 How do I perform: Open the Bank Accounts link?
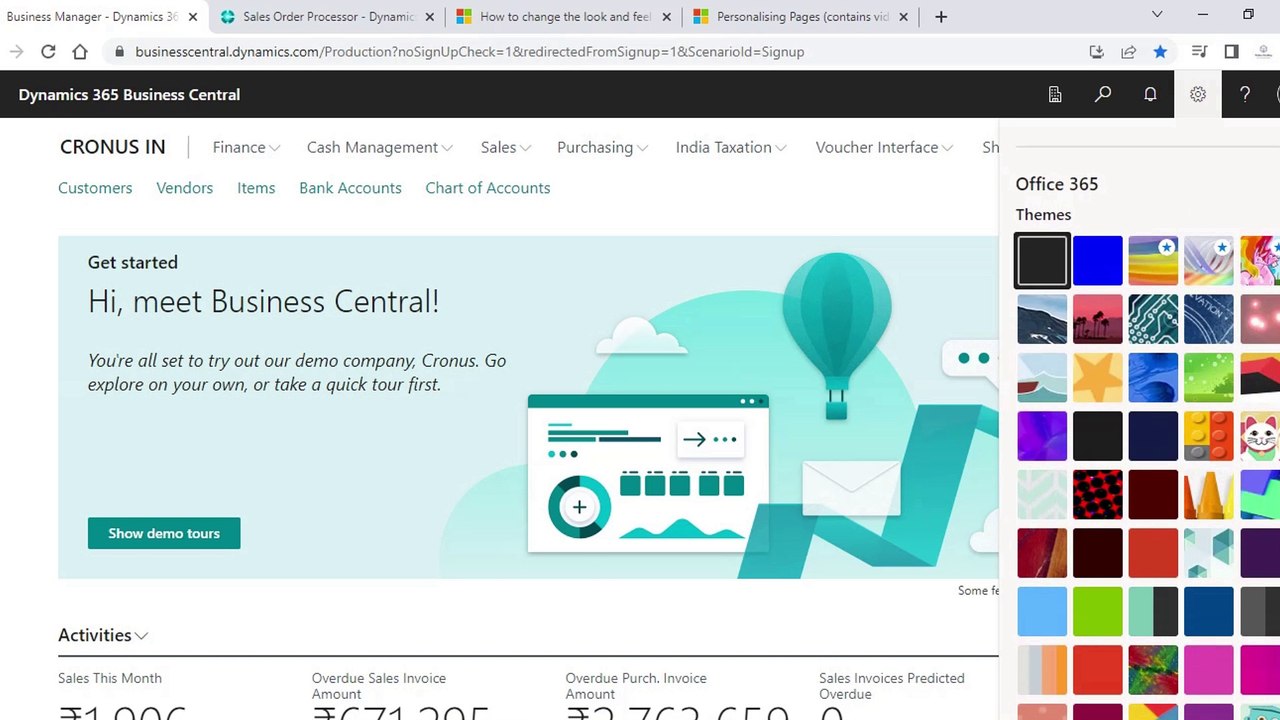350,188
